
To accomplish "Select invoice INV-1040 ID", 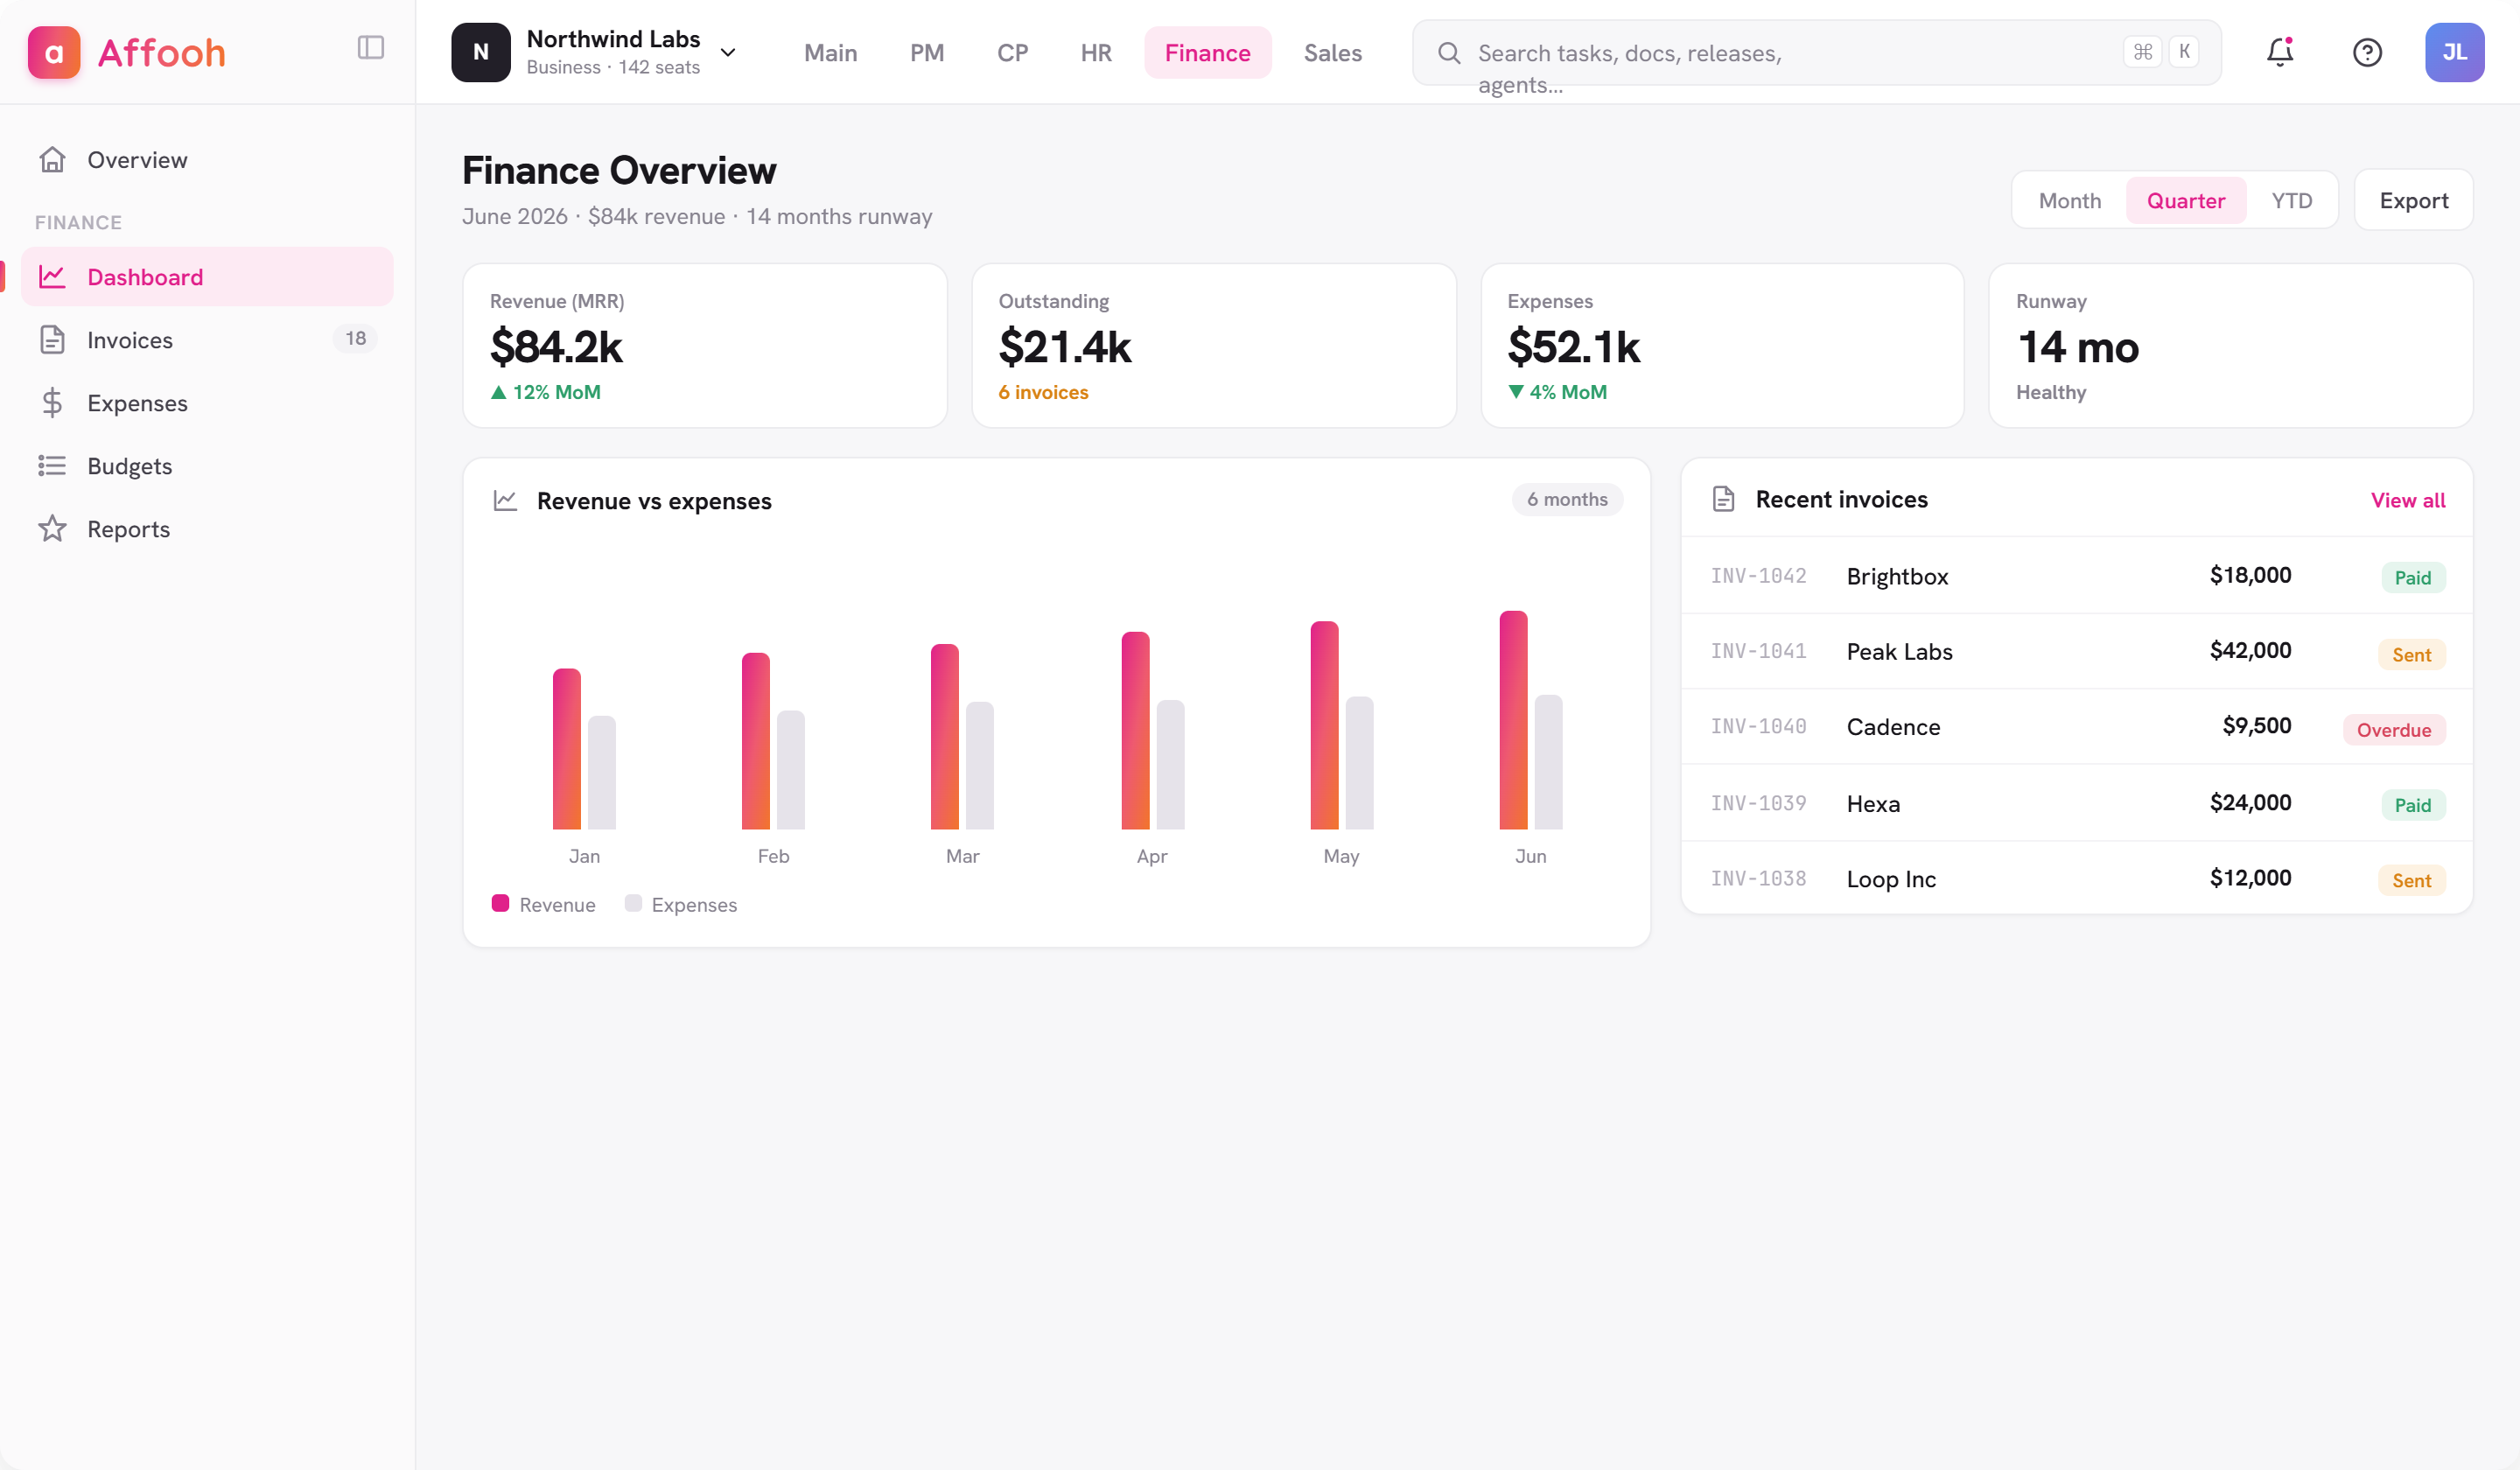I will point(1758,726).
